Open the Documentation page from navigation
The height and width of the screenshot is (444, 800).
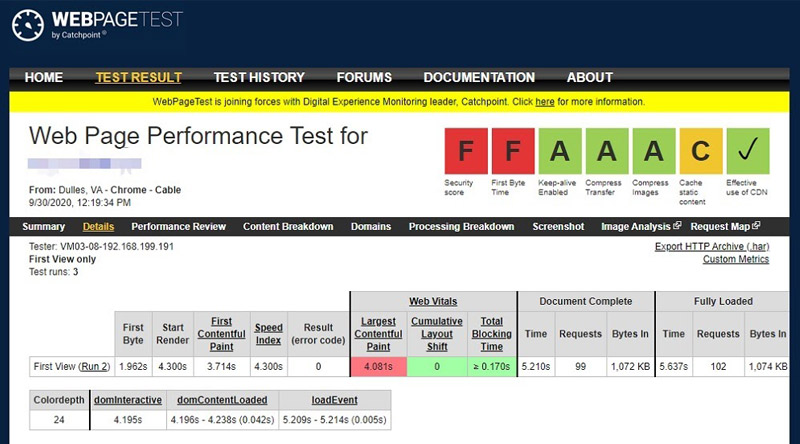479,78
